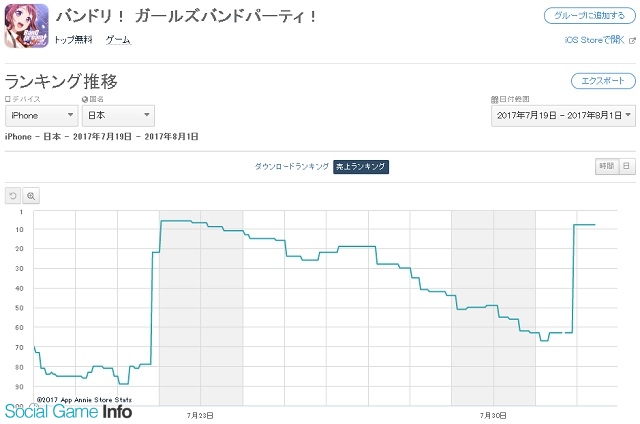Click the BanG Dream app icon thumbnail
Viewport: 640px width, 424px height.
[x=27, y=26]
